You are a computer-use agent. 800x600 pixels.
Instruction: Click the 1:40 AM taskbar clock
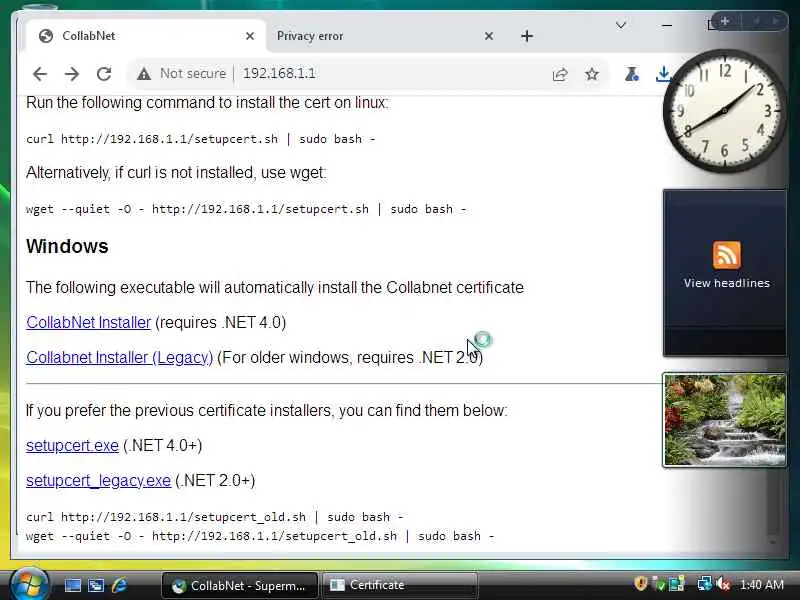(x=762, y=585)
